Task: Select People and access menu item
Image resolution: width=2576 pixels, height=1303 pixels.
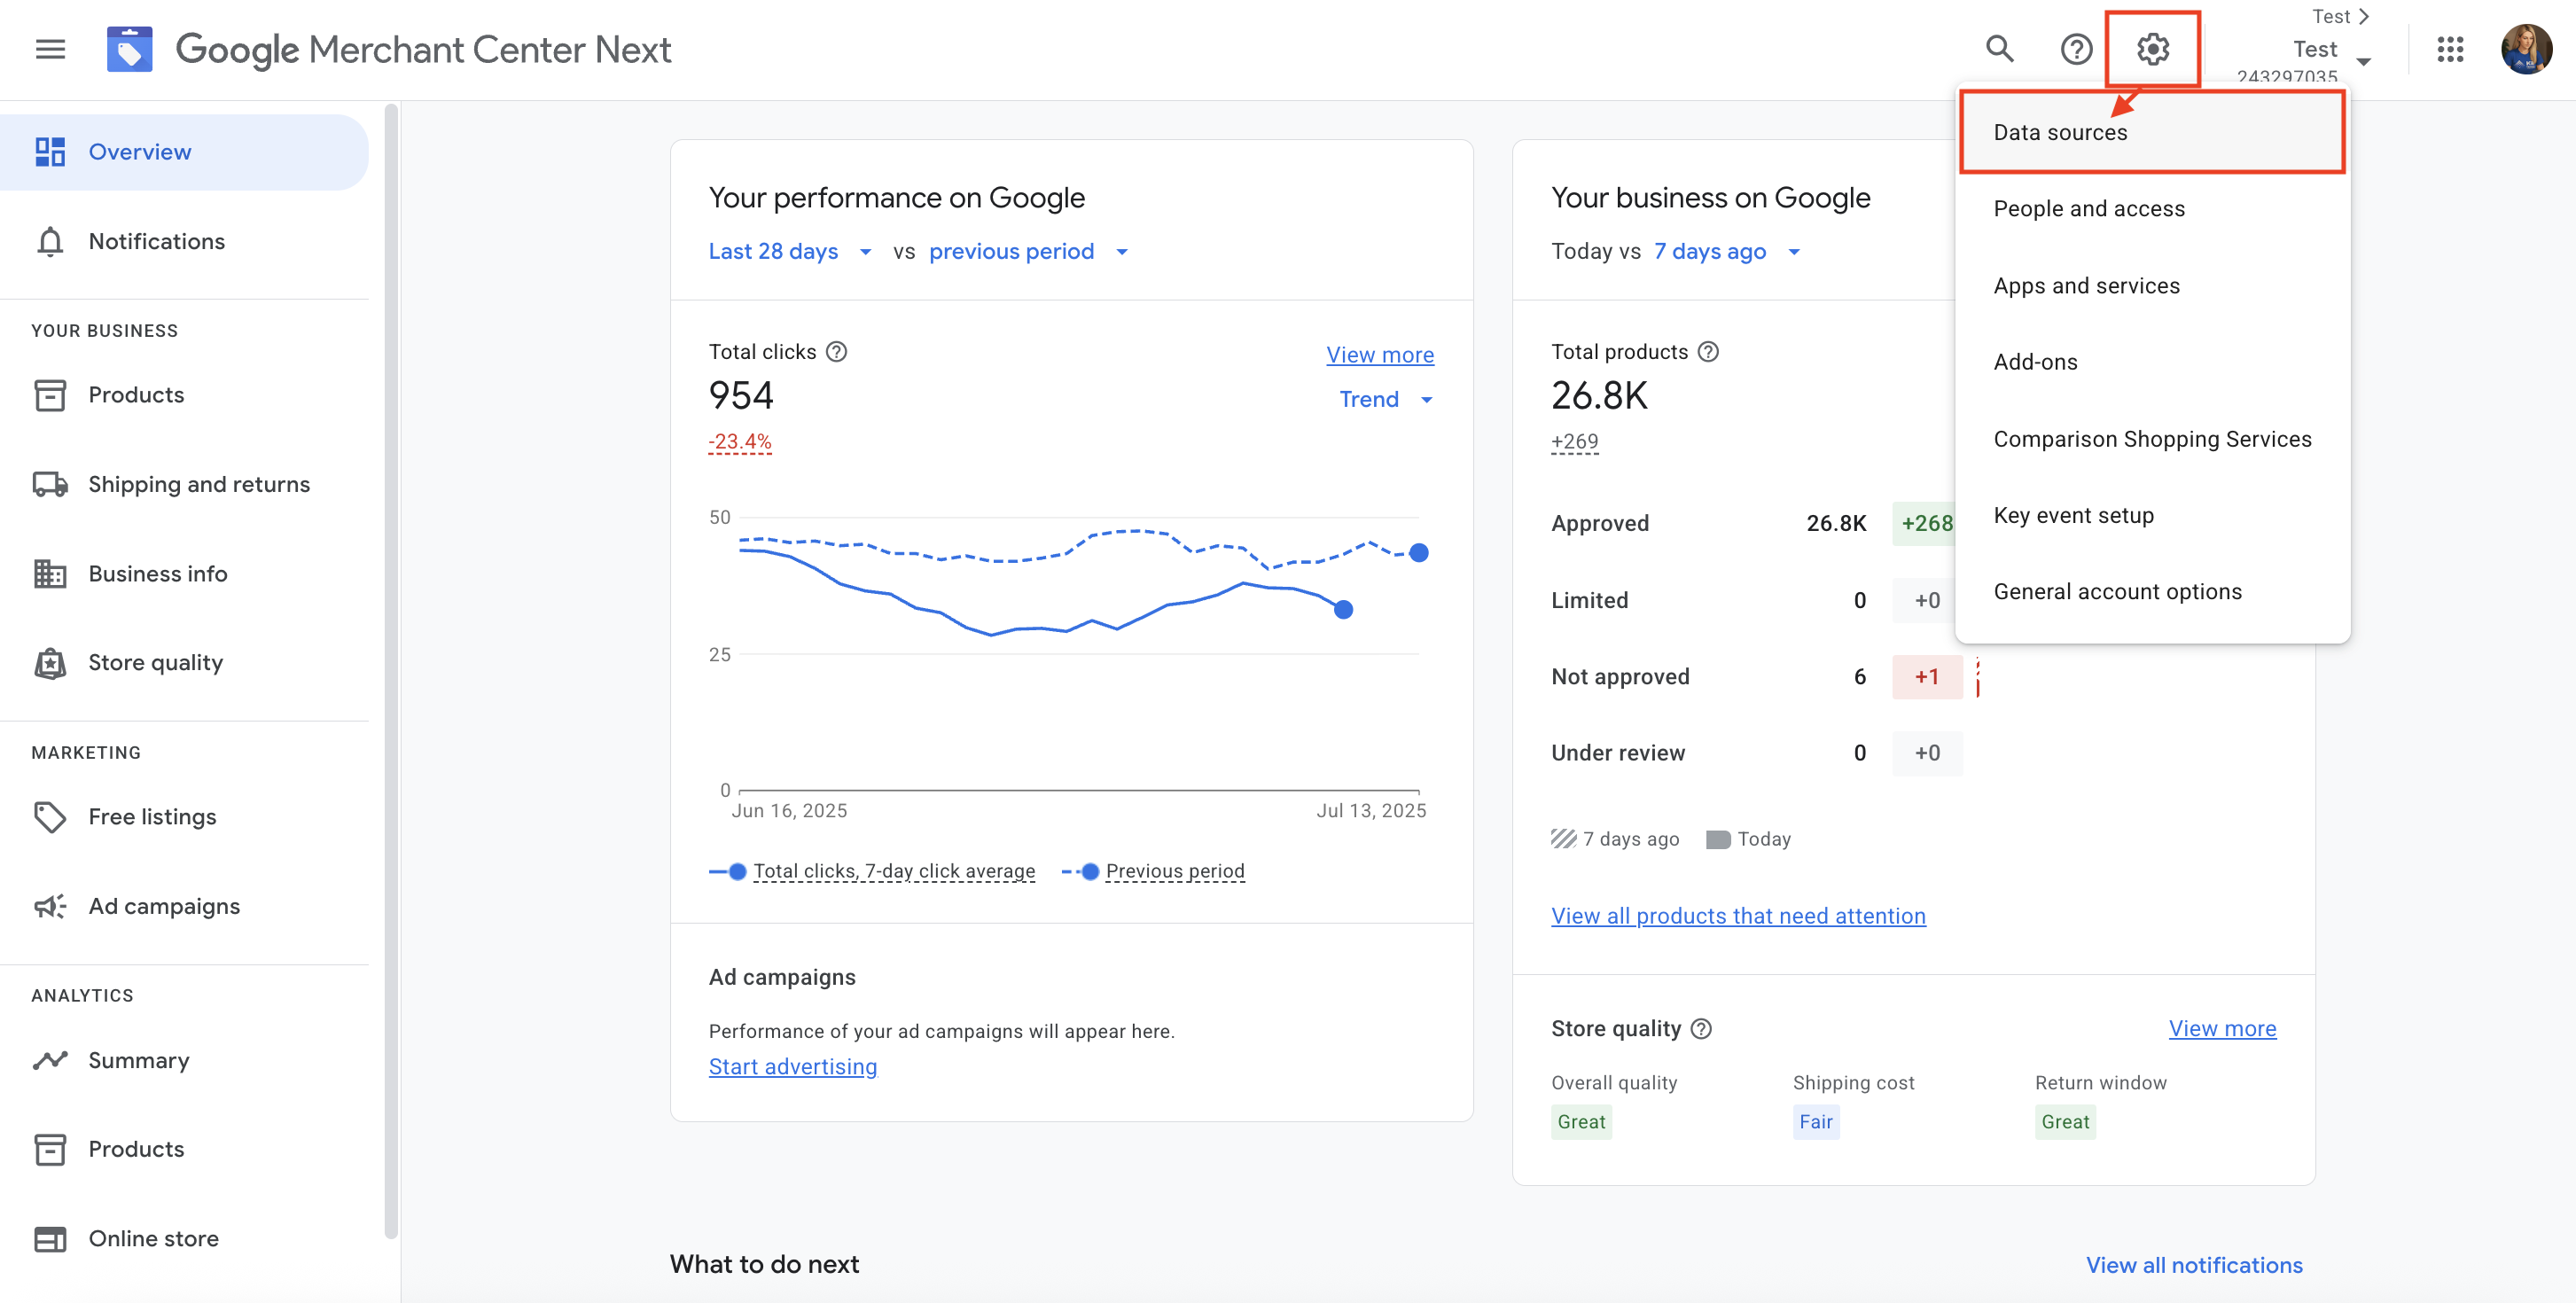Action: pos(2152,209)
